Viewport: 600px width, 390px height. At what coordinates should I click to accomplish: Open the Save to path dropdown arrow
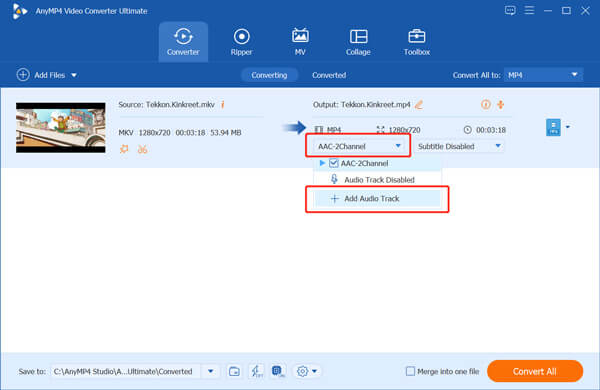210,371
